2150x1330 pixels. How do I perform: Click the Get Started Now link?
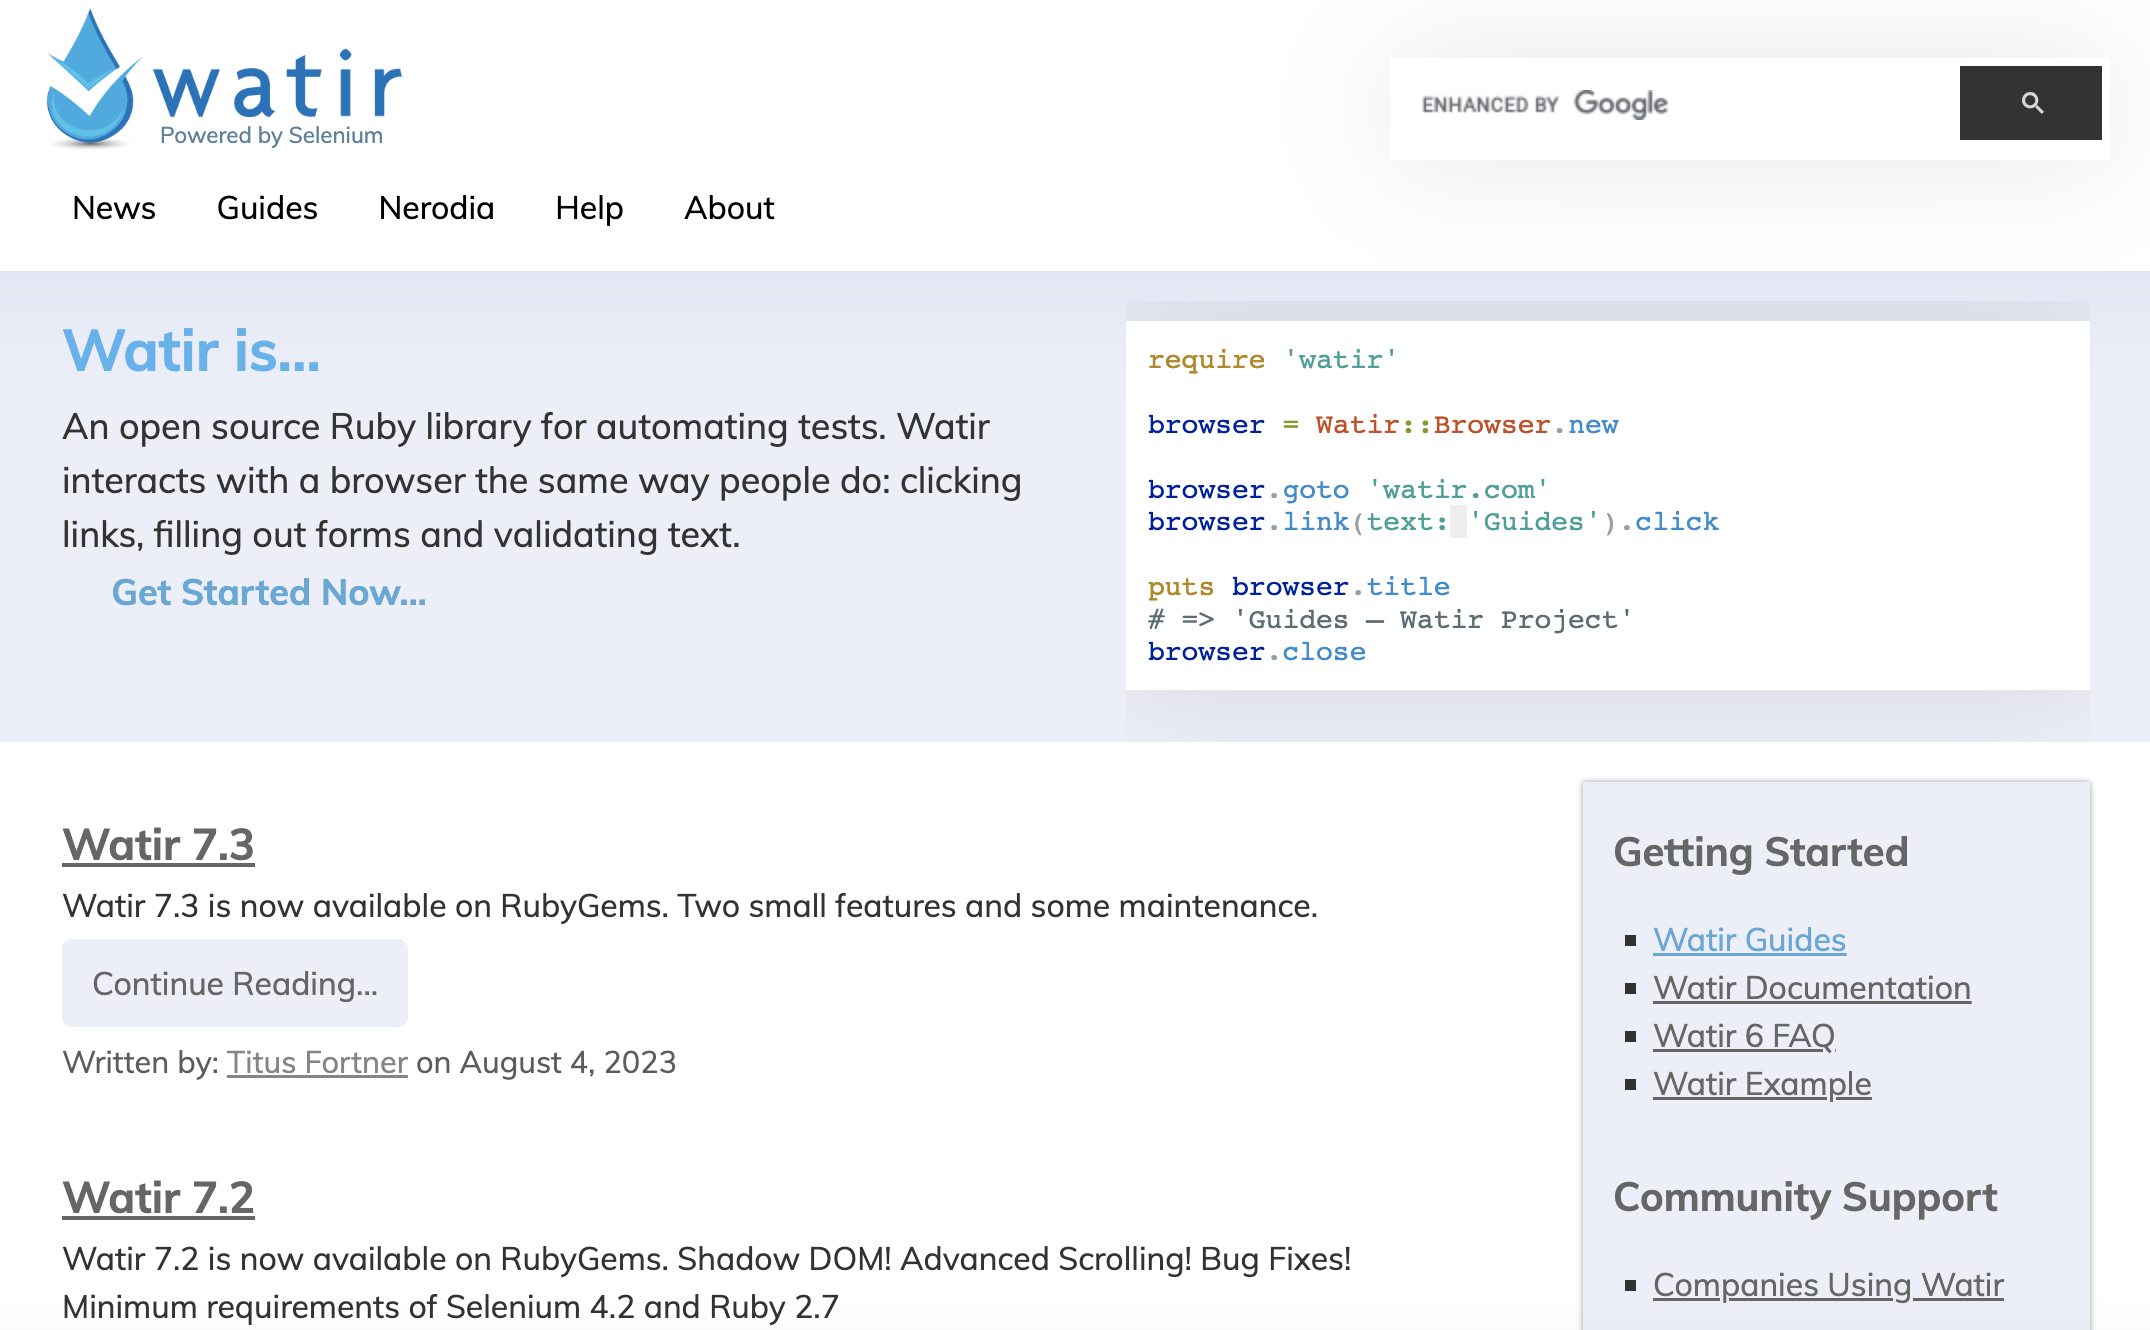coord(269,593)
